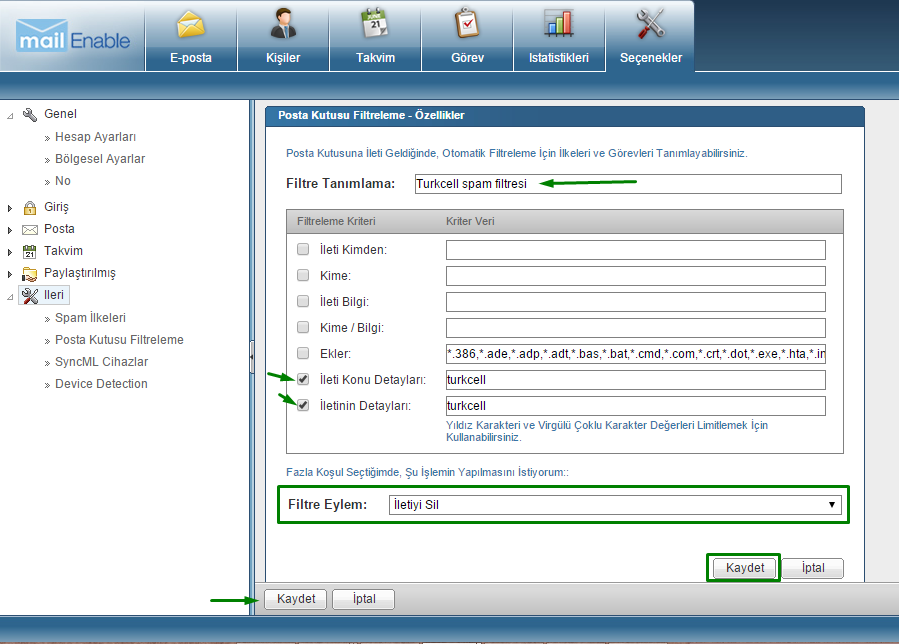This screenshot has height=644, width=899.
Task: Click the Kime input field
Action: coord(636,276)
